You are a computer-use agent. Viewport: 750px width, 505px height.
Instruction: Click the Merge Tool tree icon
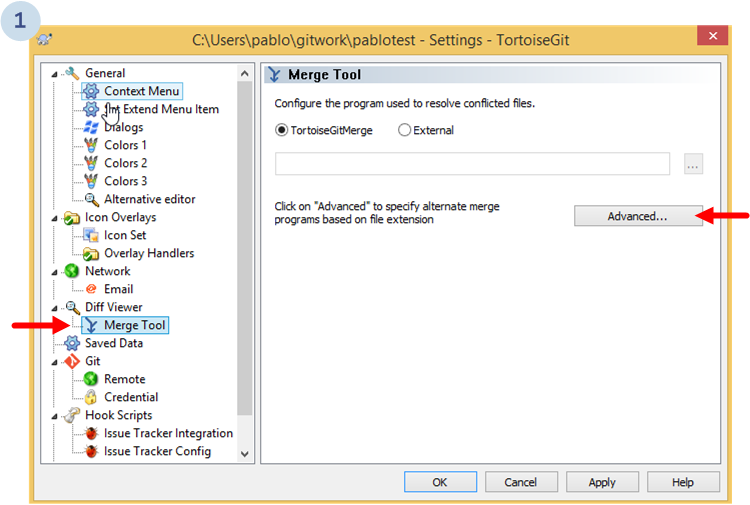click(x=91, y=325)
